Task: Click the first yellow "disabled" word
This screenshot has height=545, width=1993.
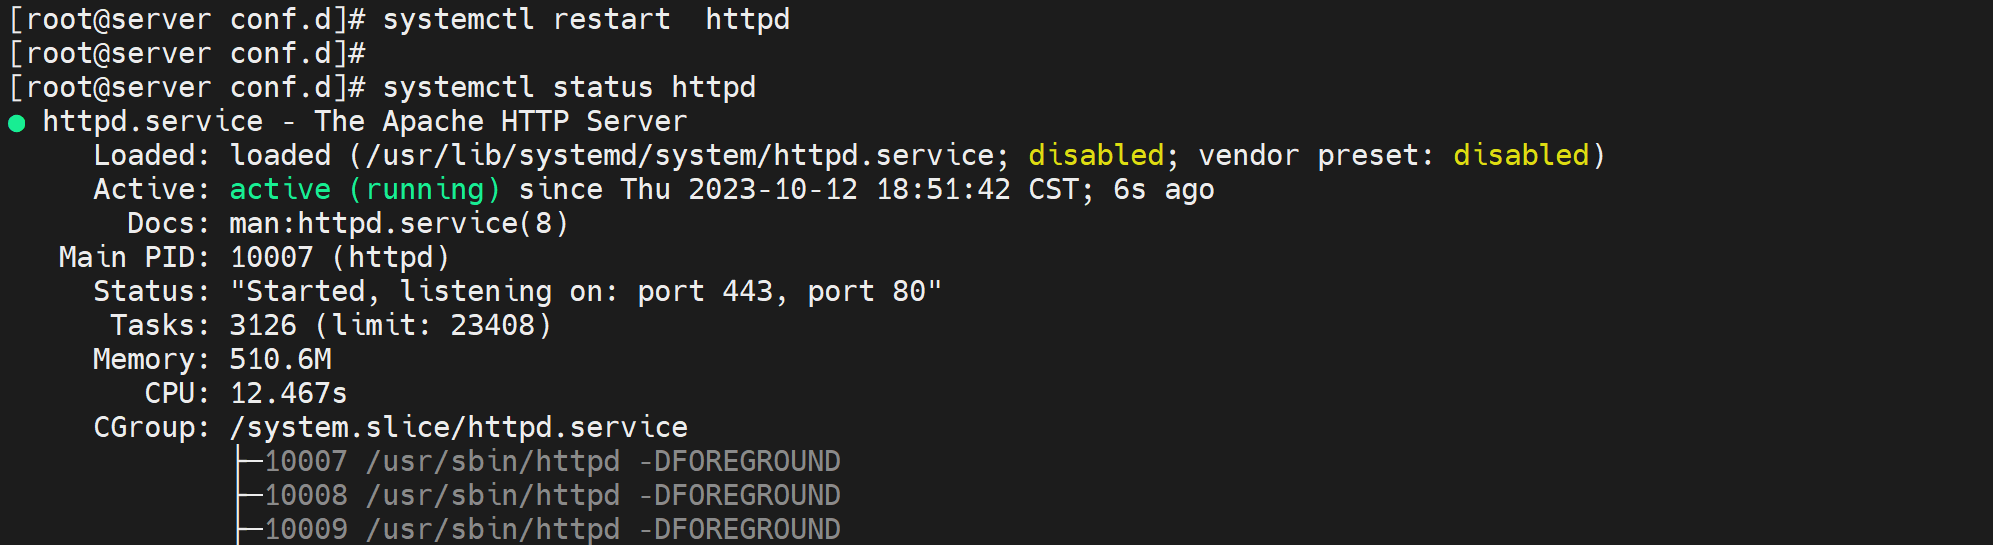Action: [1096, 156]
